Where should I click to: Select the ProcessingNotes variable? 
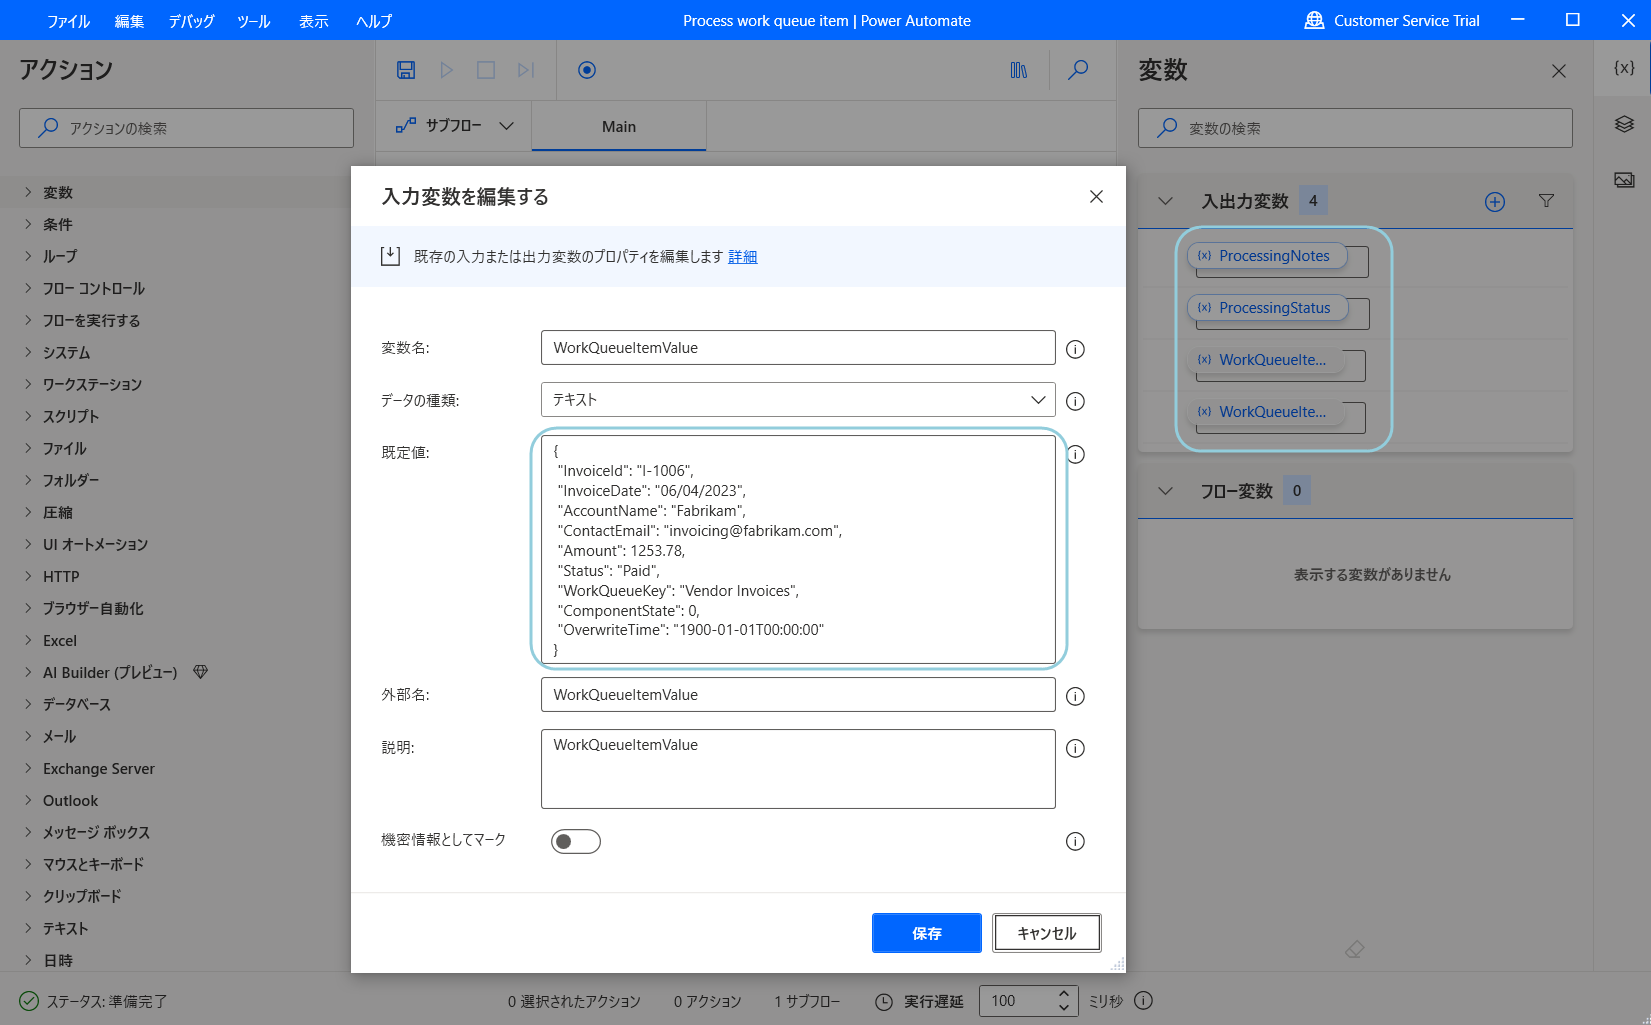[1267, 256]
